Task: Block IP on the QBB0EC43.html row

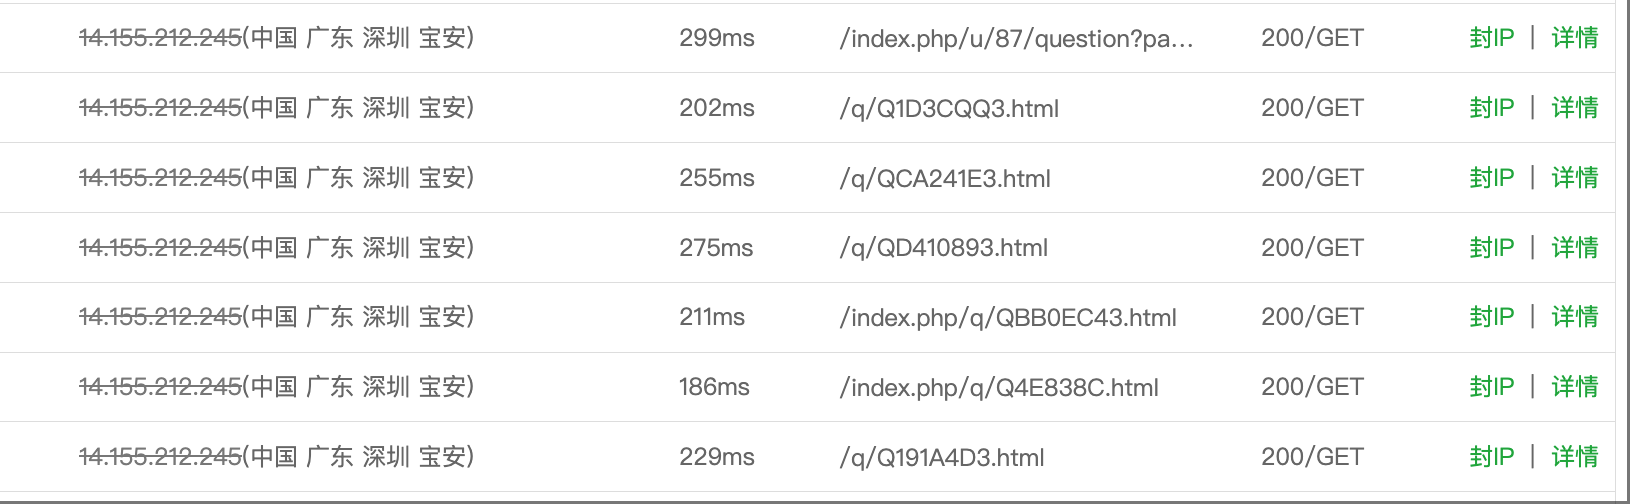Action: pos(1491,317)
